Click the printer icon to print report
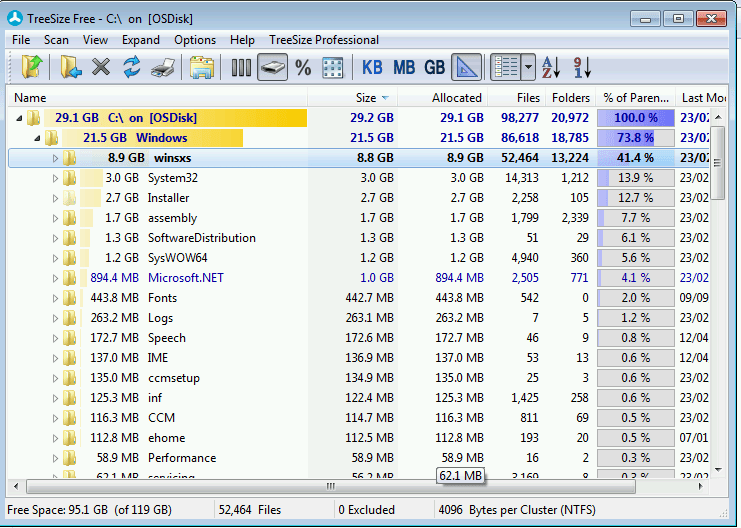This screenshot has width=741, height=528. [163, 67]
